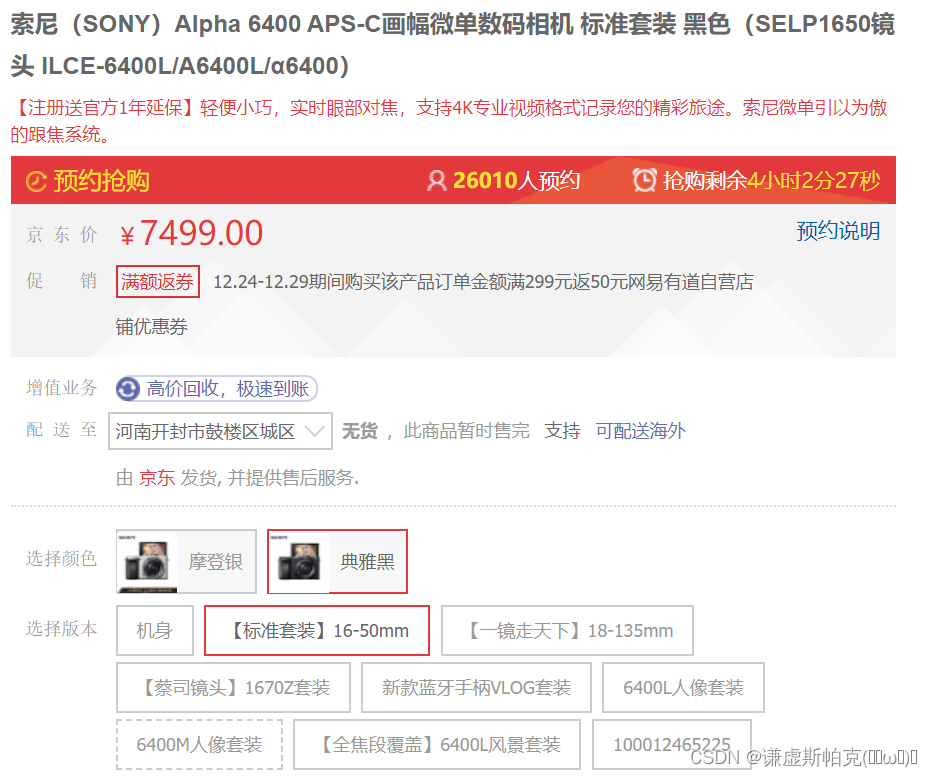Choose the 【蔡司镜头】1670Z套装 version
Screen dimensions: 932x777
tap(233, 688)
